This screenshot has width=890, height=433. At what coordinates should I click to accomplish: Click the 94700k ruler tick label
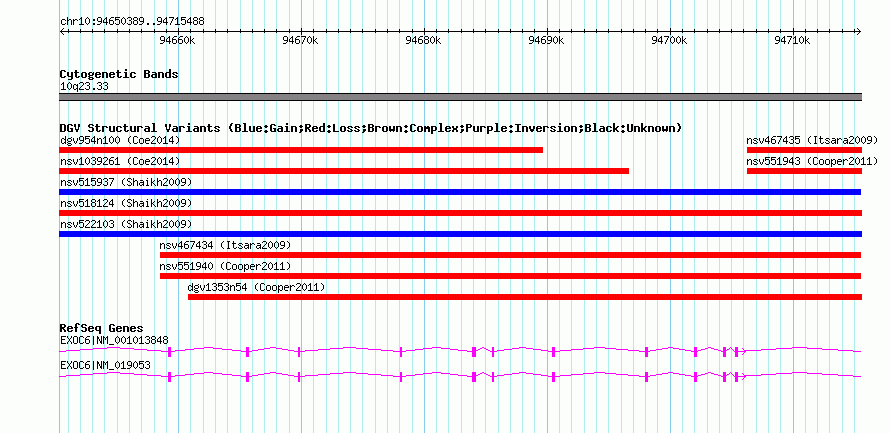tap(669, 40)
